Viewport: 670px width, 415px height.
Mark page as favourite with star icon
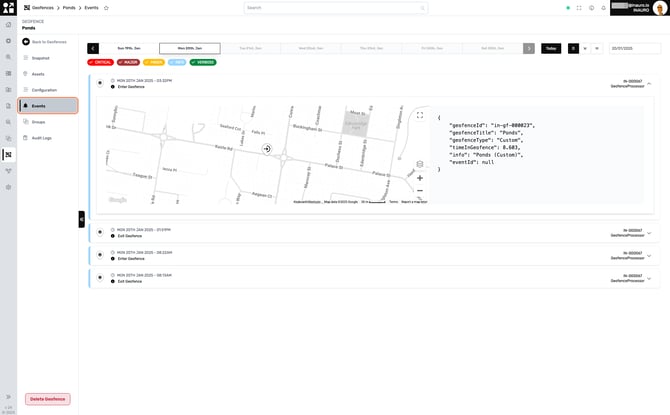106,8
